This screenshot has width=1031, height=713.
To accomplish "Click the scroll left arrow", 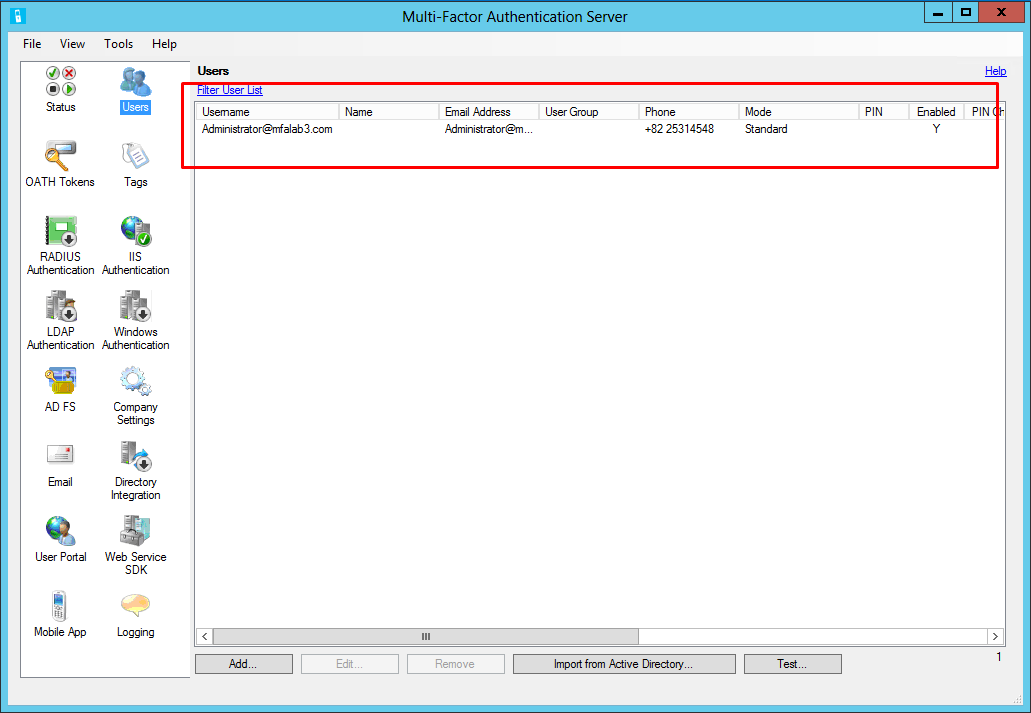I will 204,636.
